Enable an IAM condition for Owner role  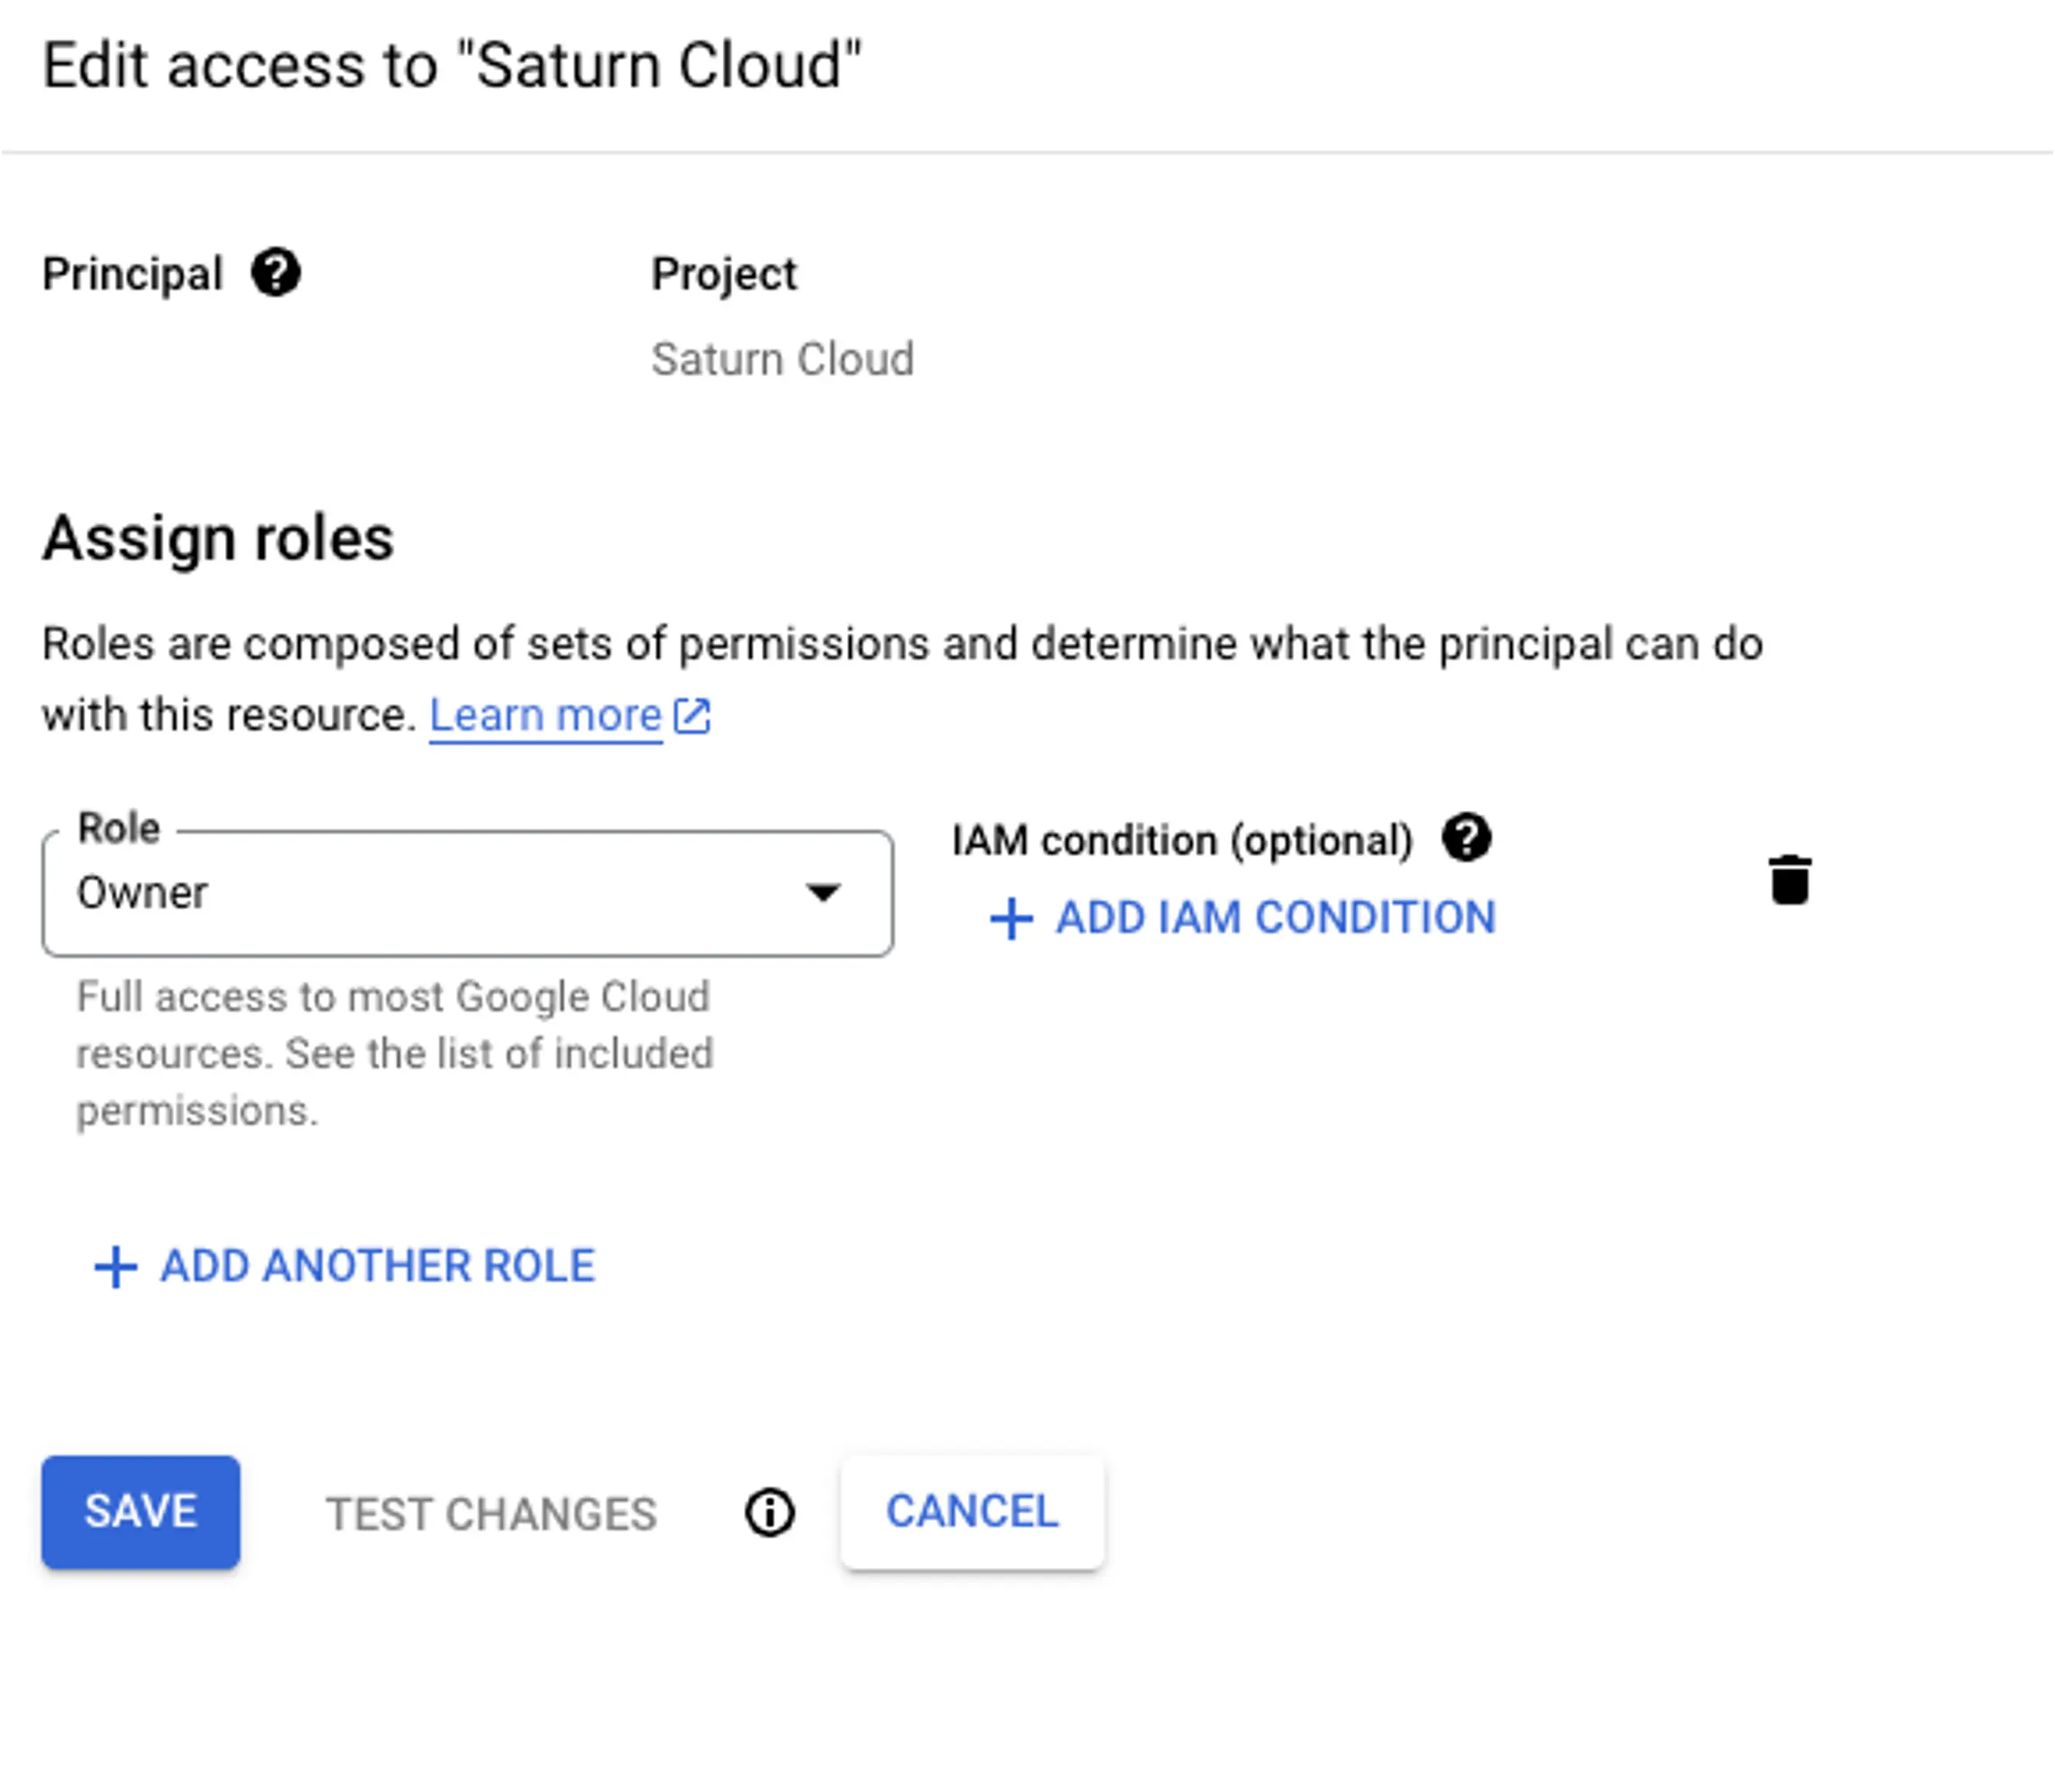[x=1239, y=917]
